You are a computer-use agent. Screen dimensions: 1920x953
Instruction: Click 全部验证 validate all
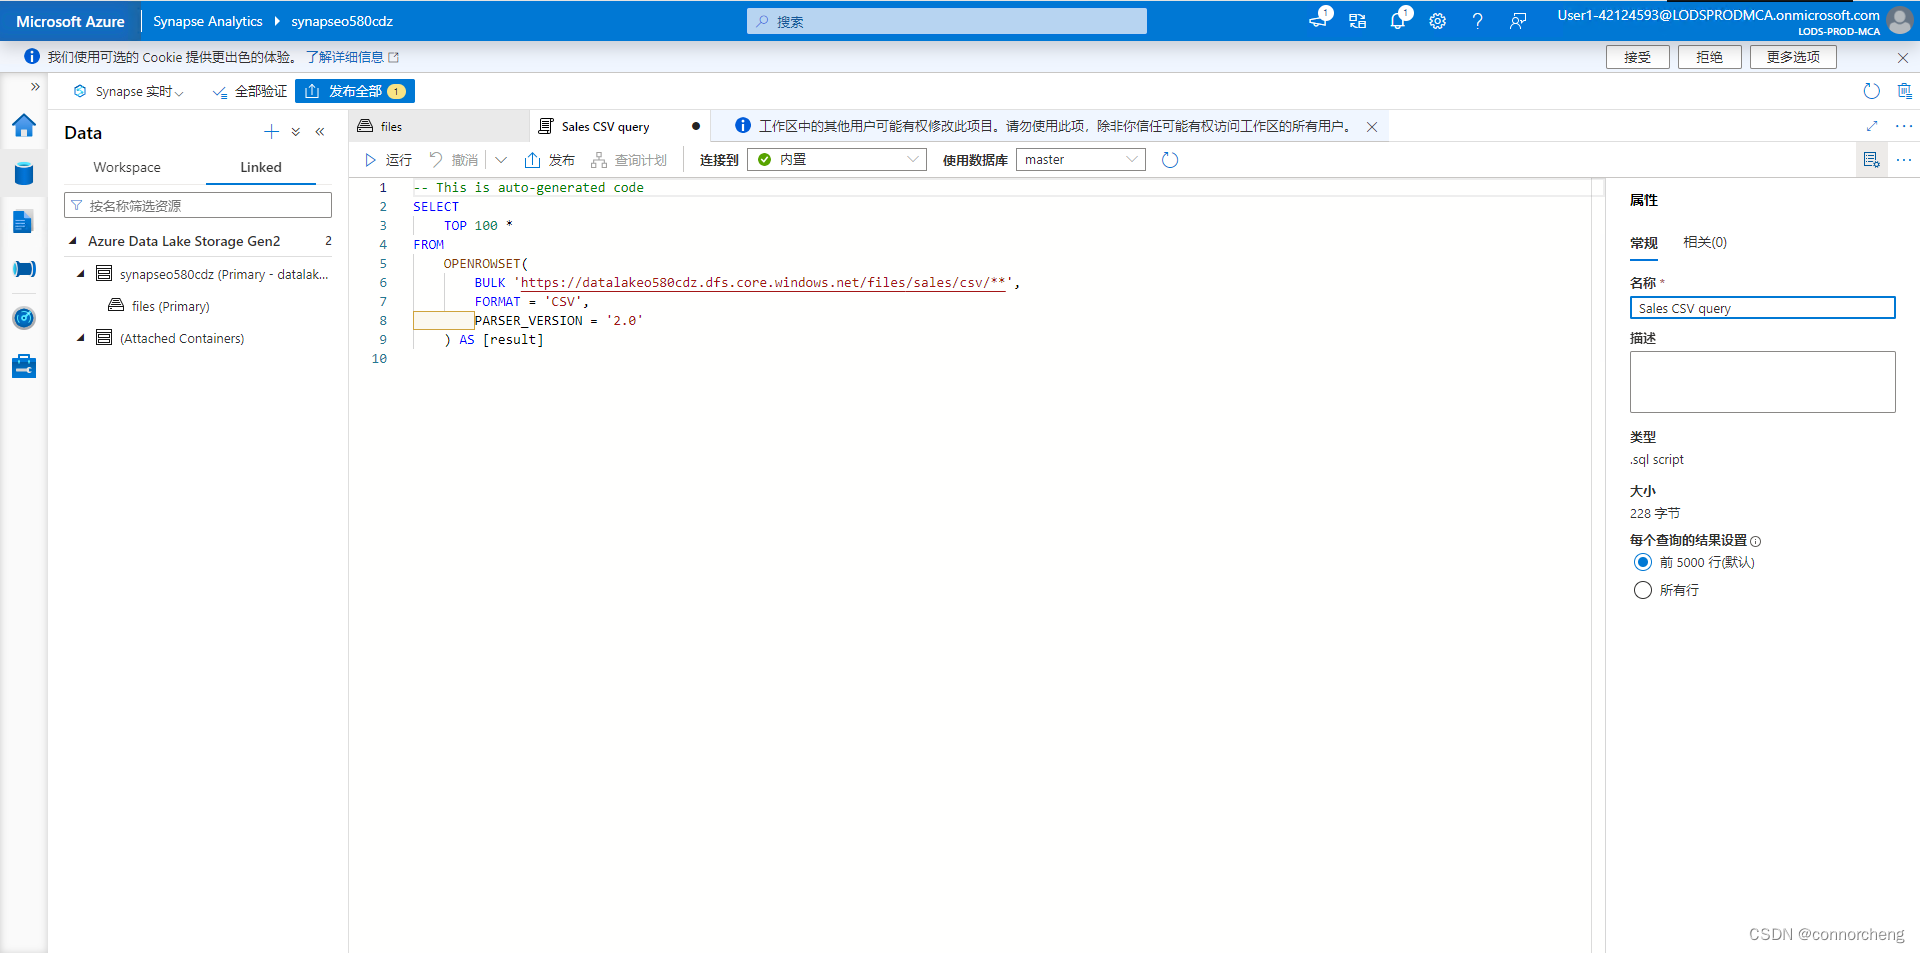250,91
